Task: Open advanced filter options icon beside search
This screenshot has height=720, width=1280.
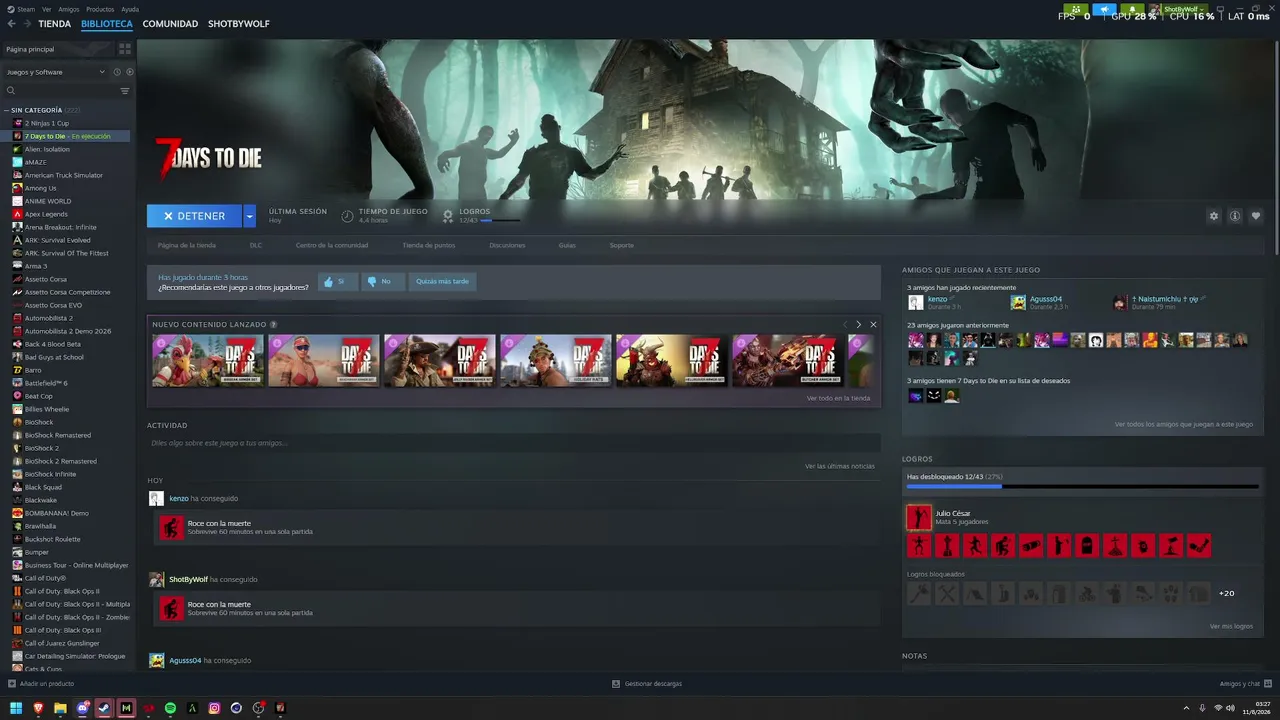Action: tap(125, 91)
